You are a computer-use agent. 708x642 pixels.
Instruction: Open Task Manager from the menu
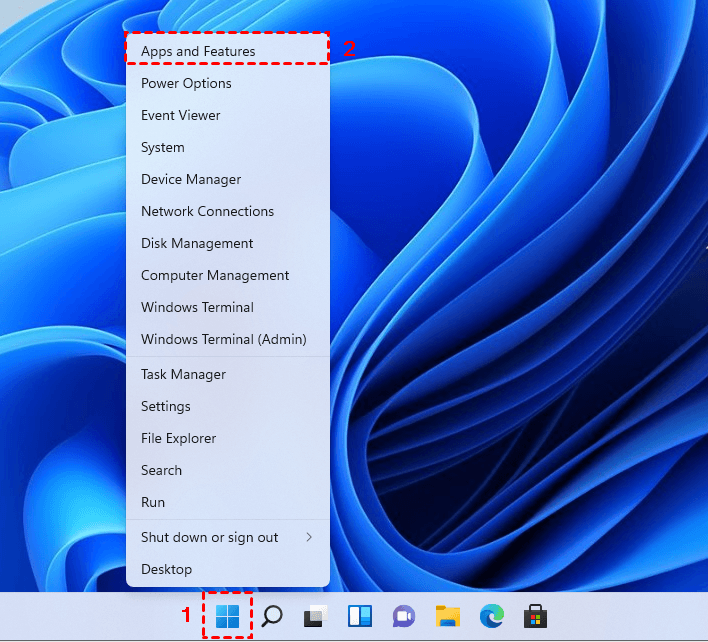coord(183,374)
